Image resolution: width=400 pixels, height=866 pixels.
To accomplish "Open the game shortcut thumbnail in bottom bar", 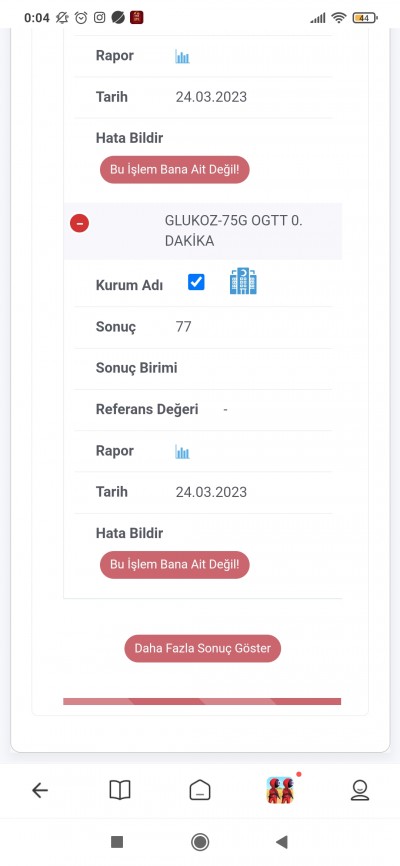I will tap(280, 790).
